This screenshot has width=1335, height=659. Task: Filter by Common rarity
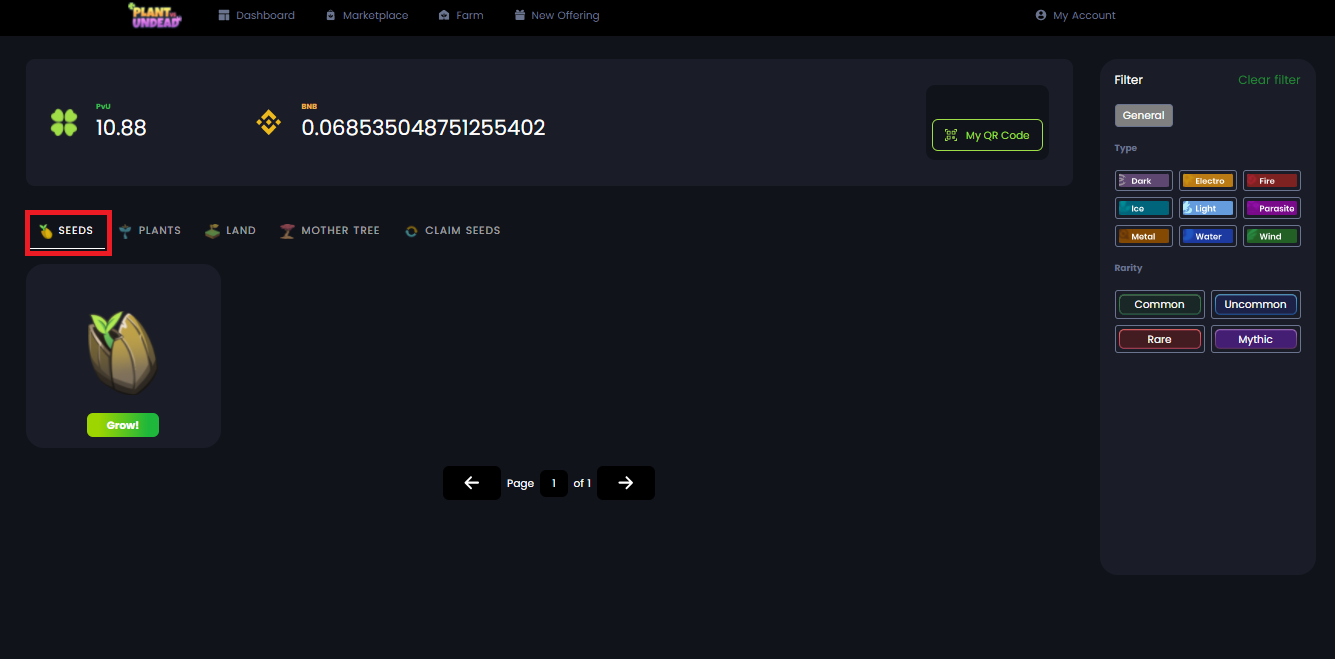tap(1159, 305)
